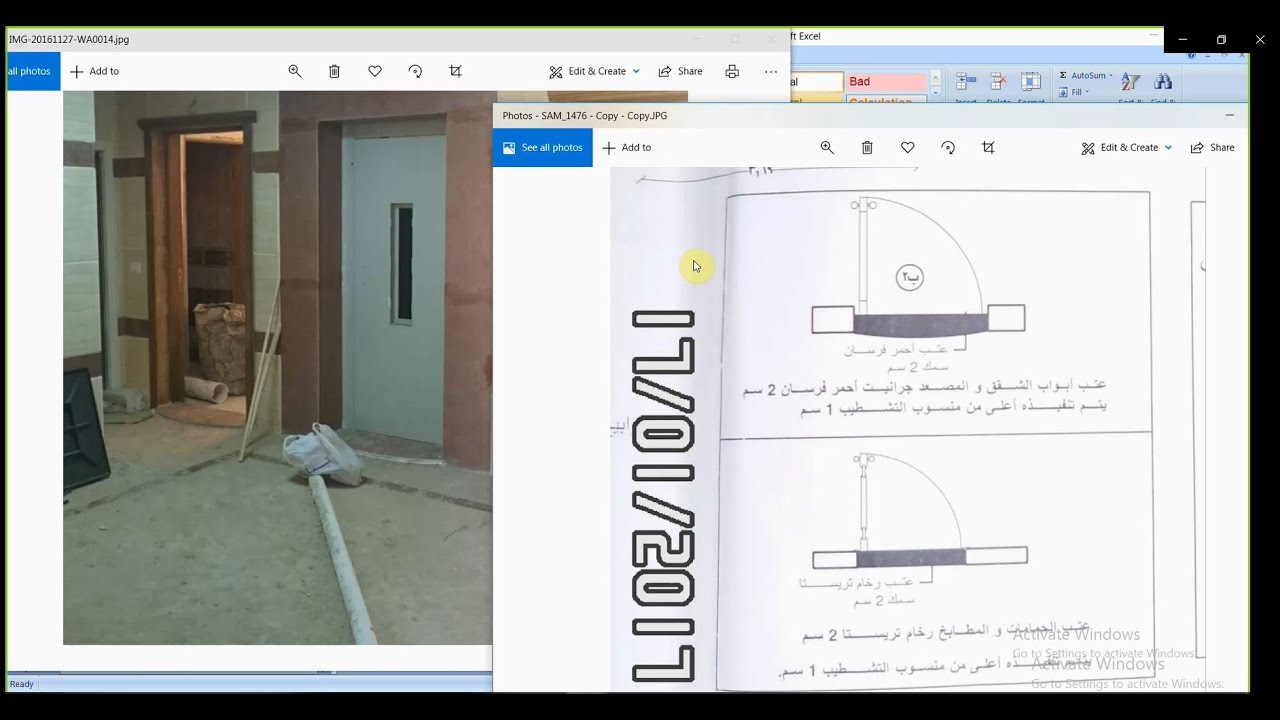Crop the SAM_1476 drawing photo
The height and width of the screenshot is (720, 1280).
(x=988, y=147)
